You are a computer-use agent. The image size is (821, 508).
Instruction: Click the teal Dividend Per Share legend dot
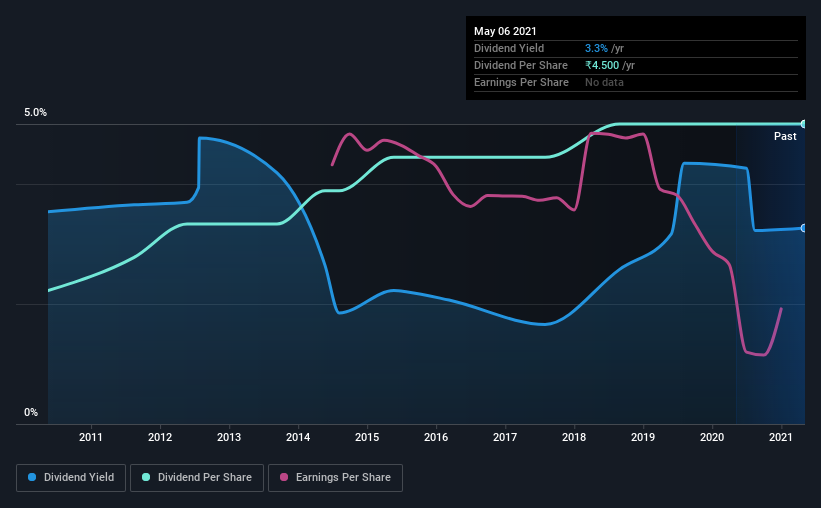pyautogui.click(x=146, y=477)
